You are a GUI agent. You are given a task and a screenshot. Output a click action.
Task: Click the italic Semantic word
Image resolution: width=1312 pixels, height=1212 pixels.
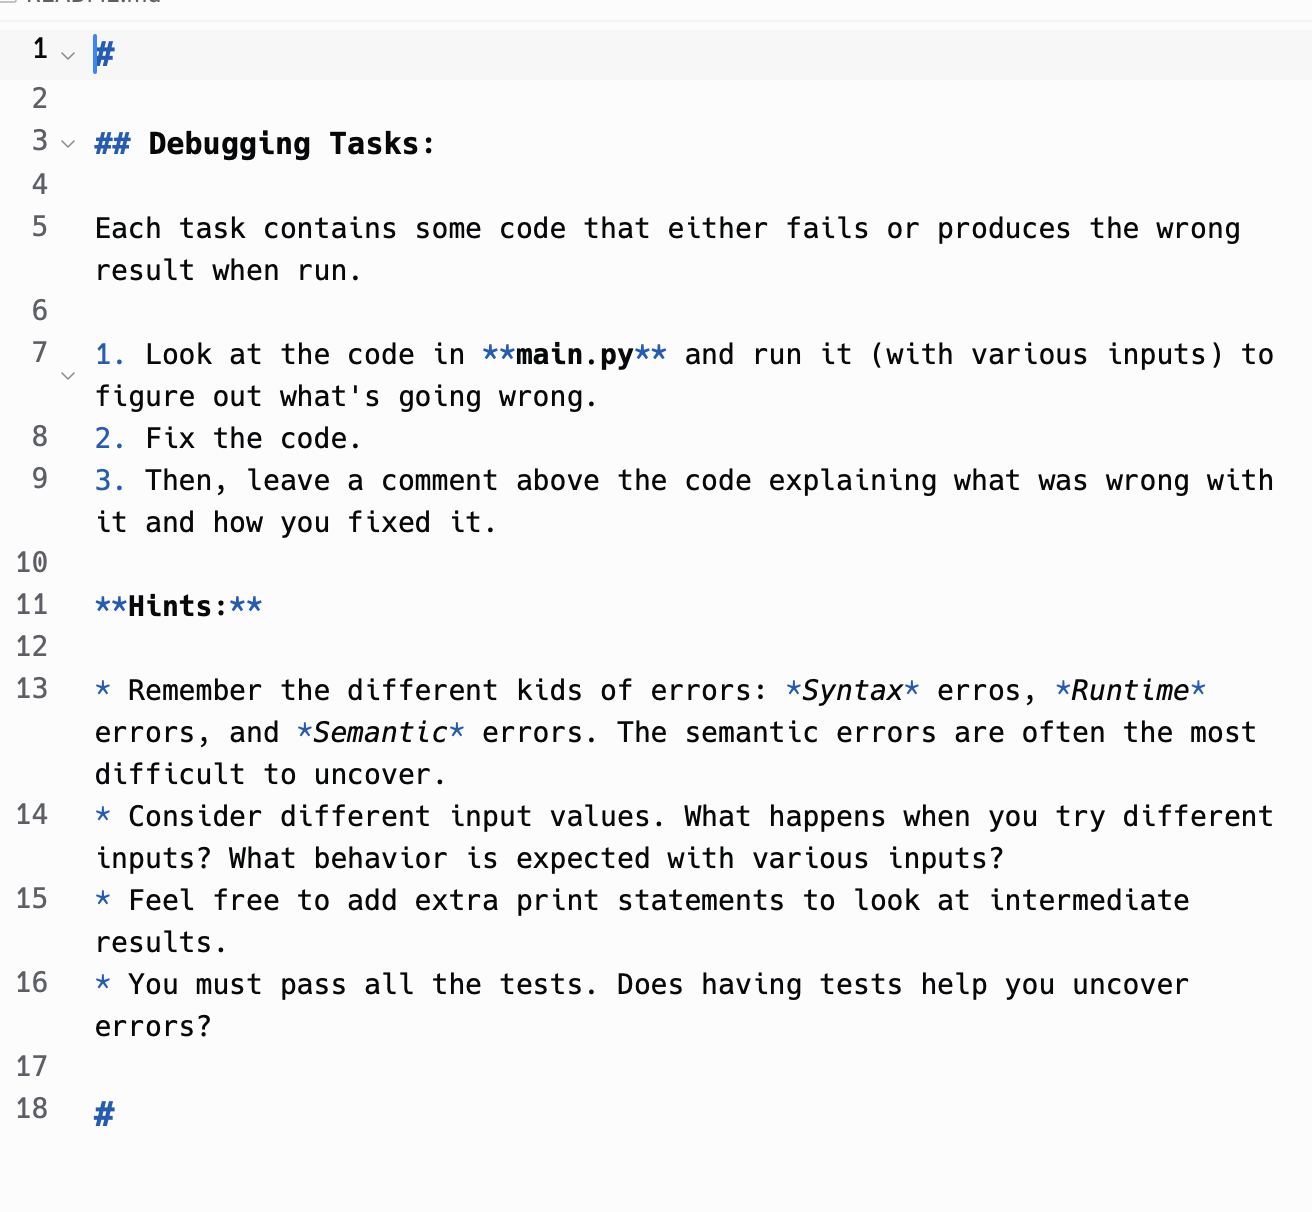(x=381, y=733)
